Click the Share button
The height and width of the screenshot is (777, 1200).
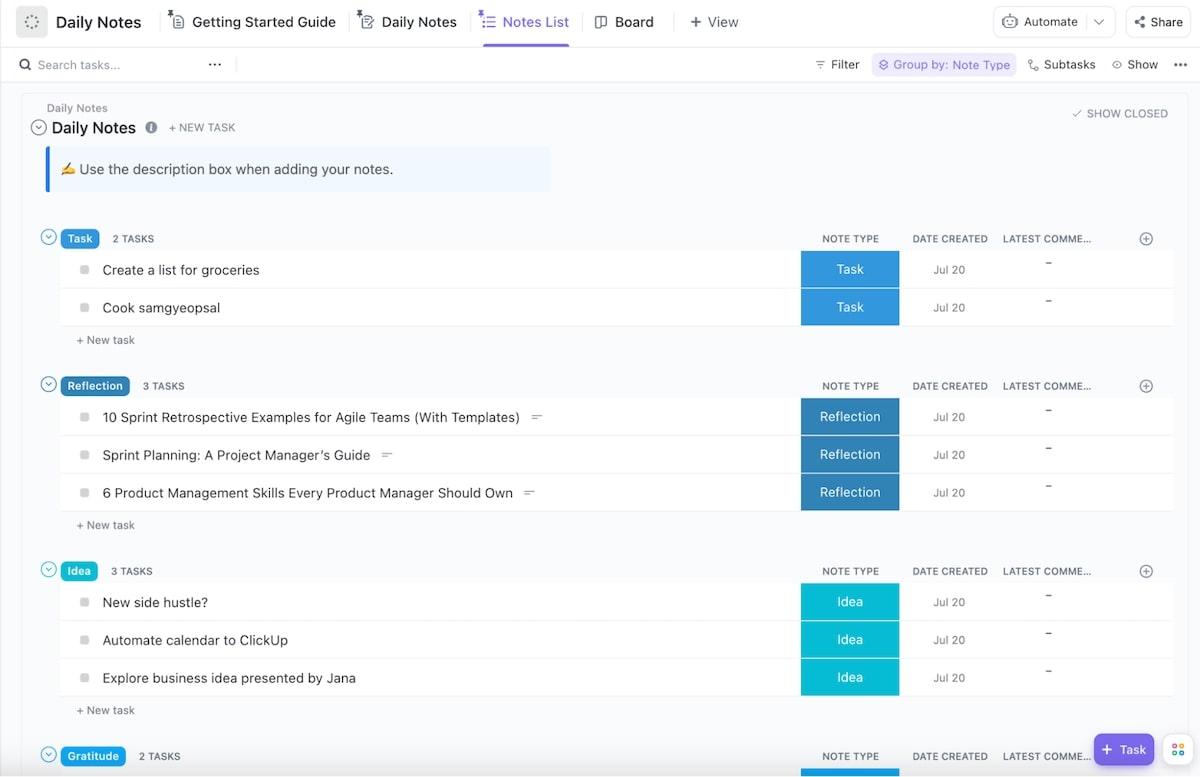1157,22
